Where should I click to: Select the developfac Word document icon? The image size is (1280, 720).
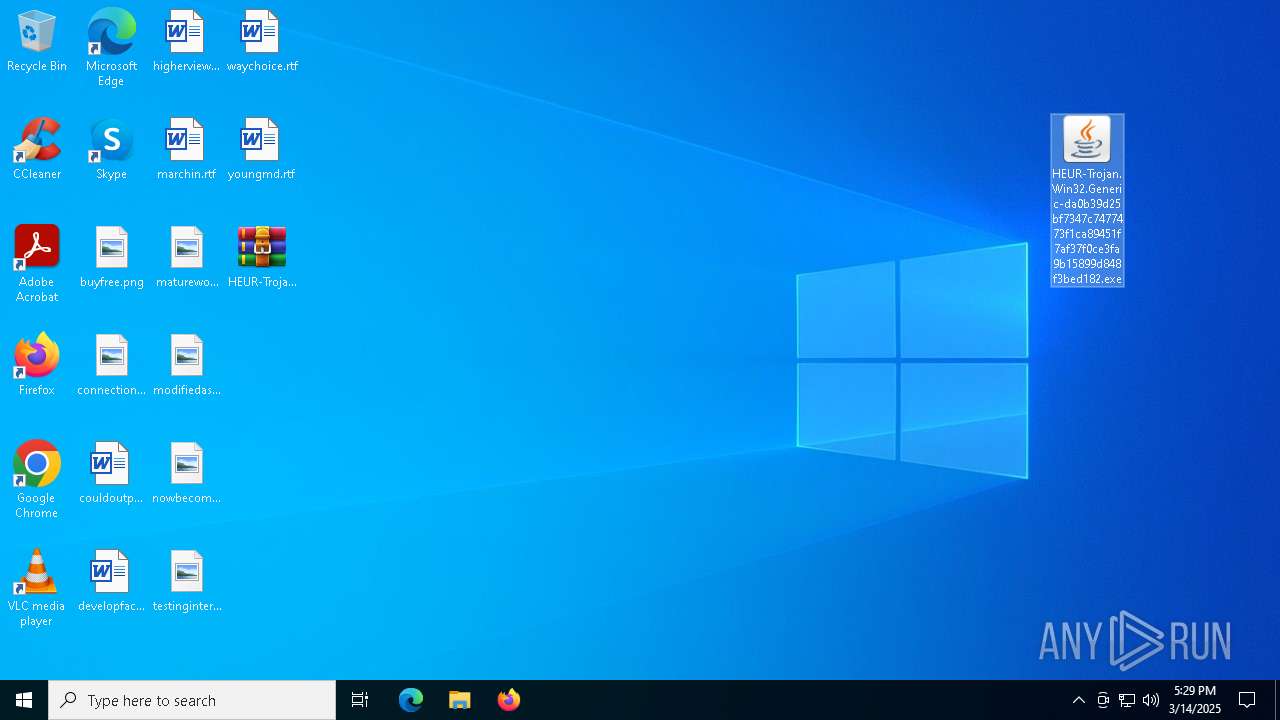tap(111, 582)
